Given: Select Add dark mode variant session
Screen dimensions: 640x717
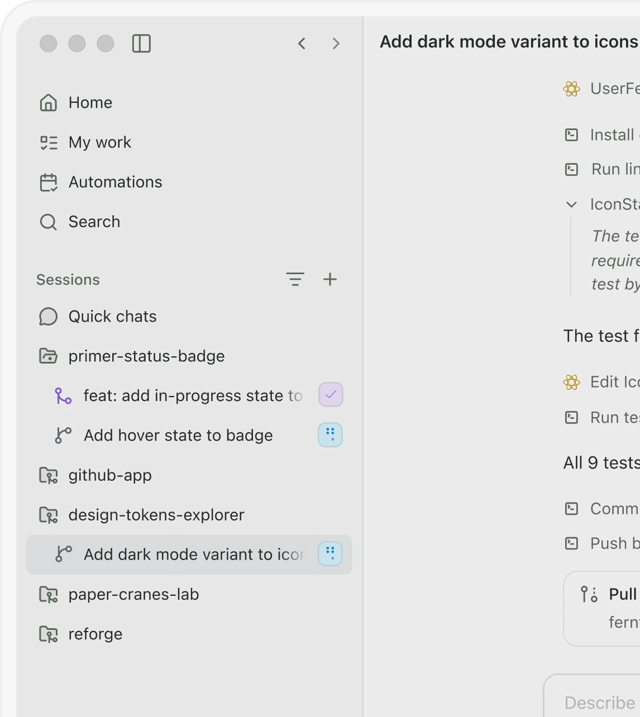Looking at the screenshot, I should coord(189,555).
